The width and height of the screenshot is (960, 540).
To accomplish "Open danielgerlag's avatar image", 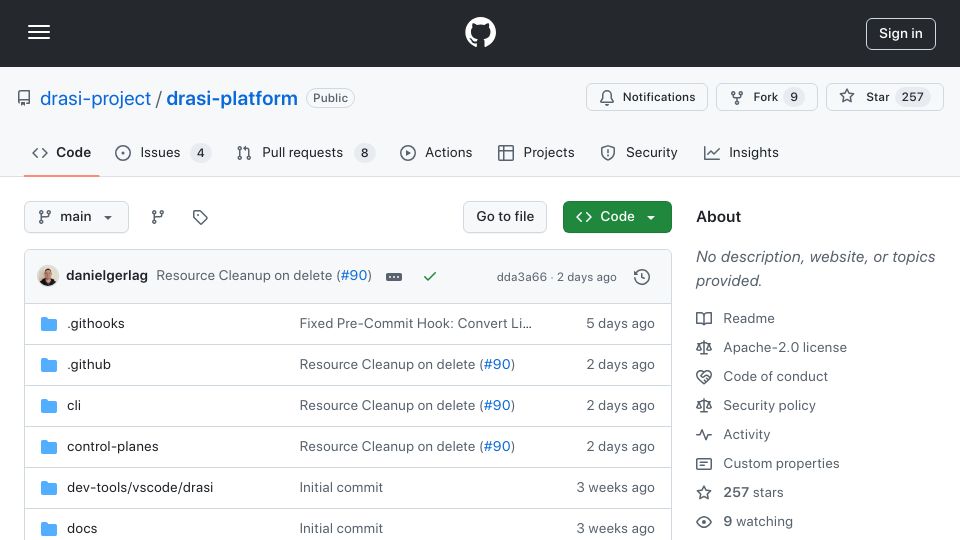I will 48,276.
